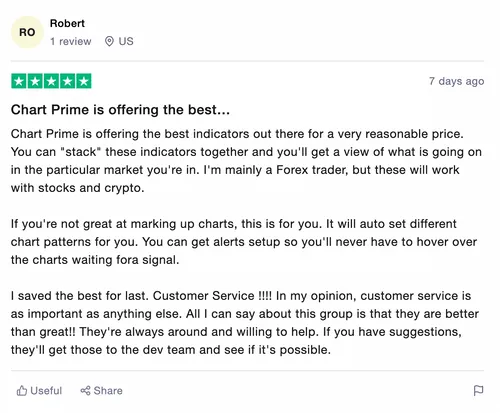This screenshot has width=500, height=413.
Task: Click the first green rating star
Action: (19, 81)
